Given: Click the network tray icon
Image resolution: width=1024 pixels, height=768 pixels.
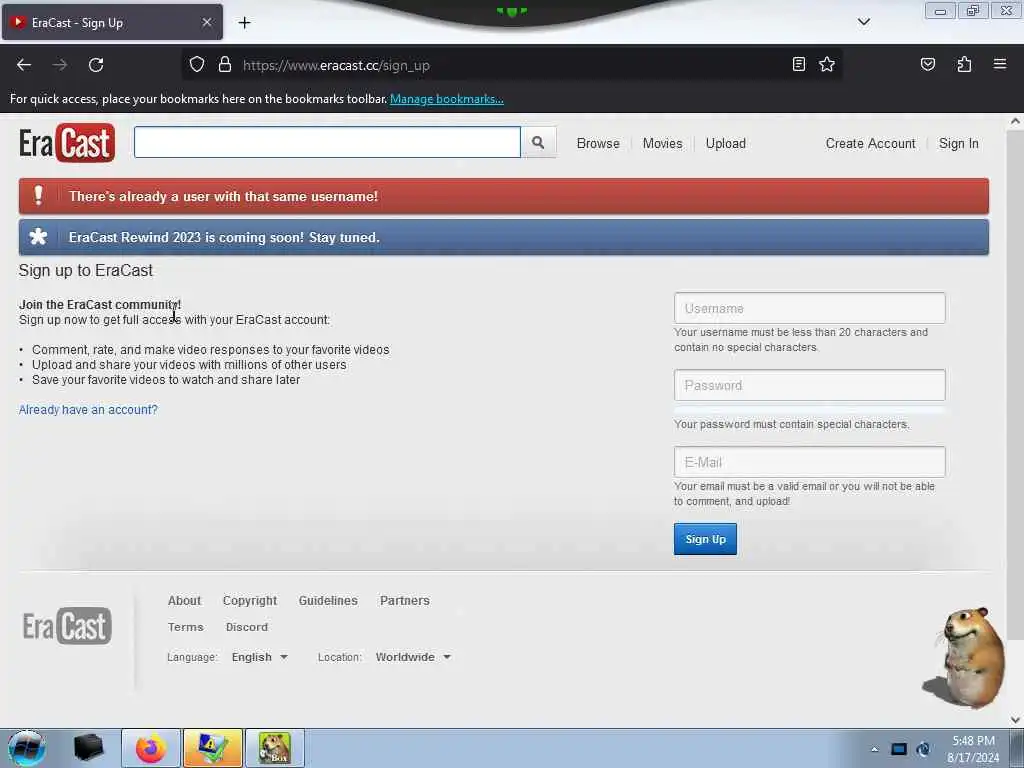Looking at the screenshot, I should [x=899, y=749].
